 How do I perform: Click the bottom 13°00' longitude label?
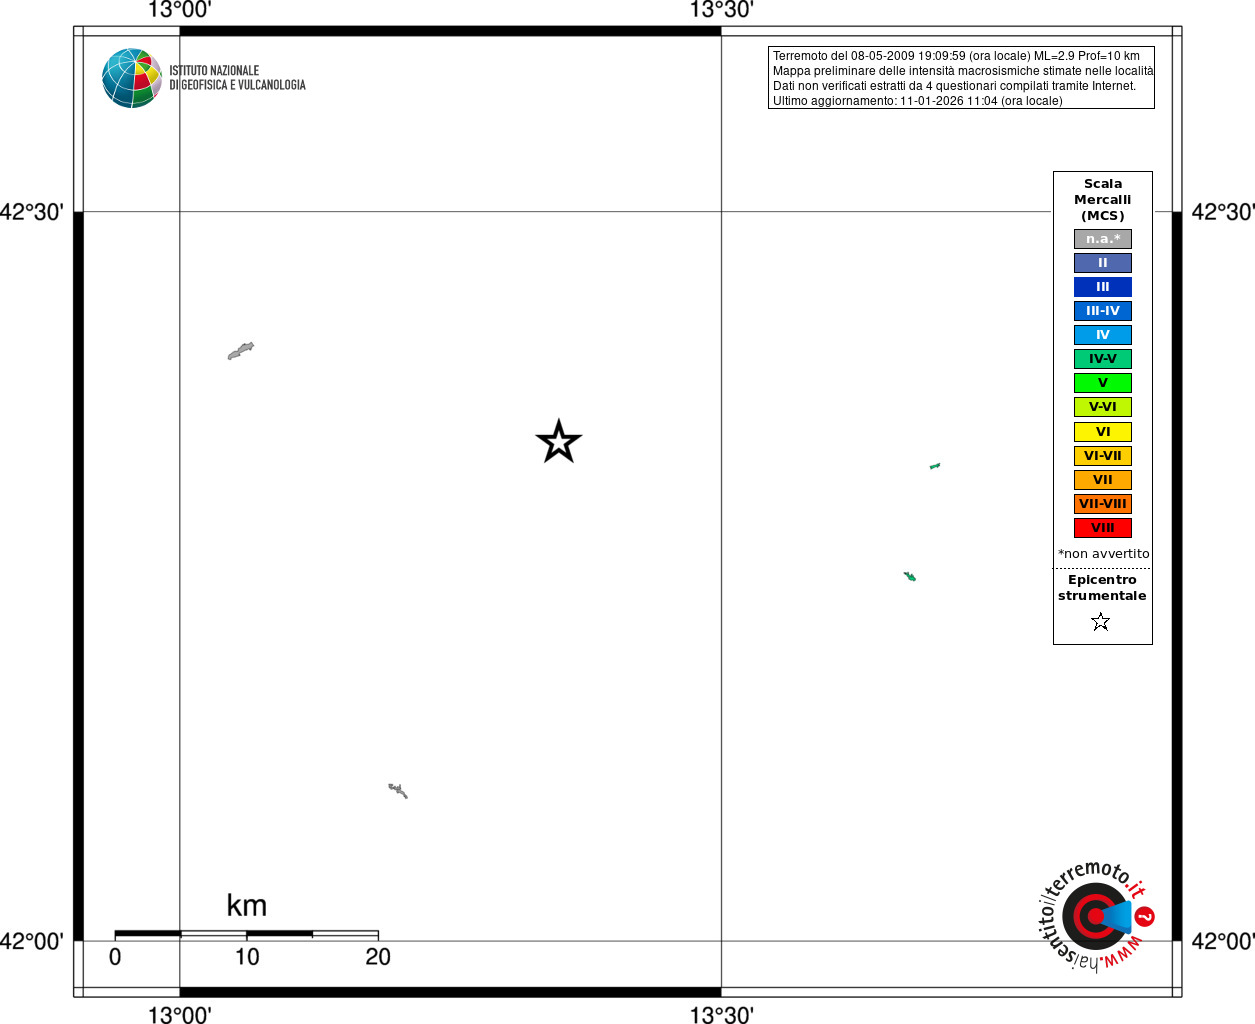click(x=180, y=1015)
